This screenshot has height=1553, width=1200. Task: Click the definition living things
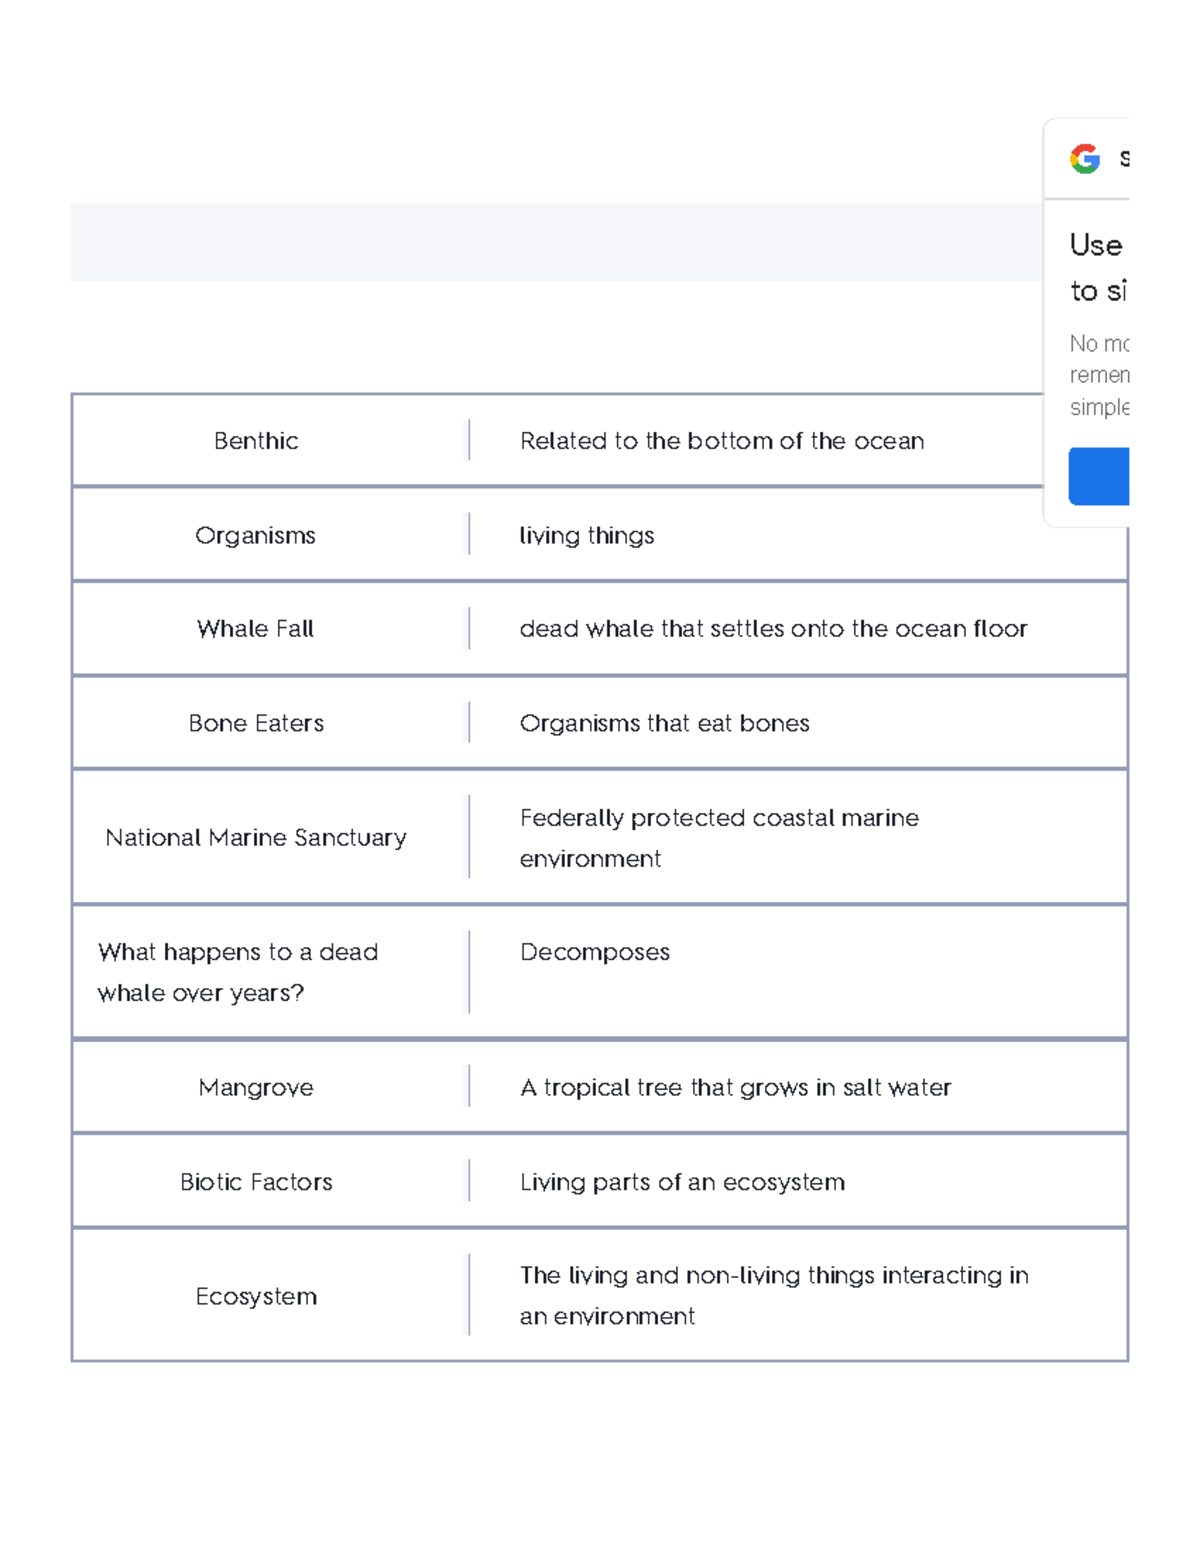point(586,535)
